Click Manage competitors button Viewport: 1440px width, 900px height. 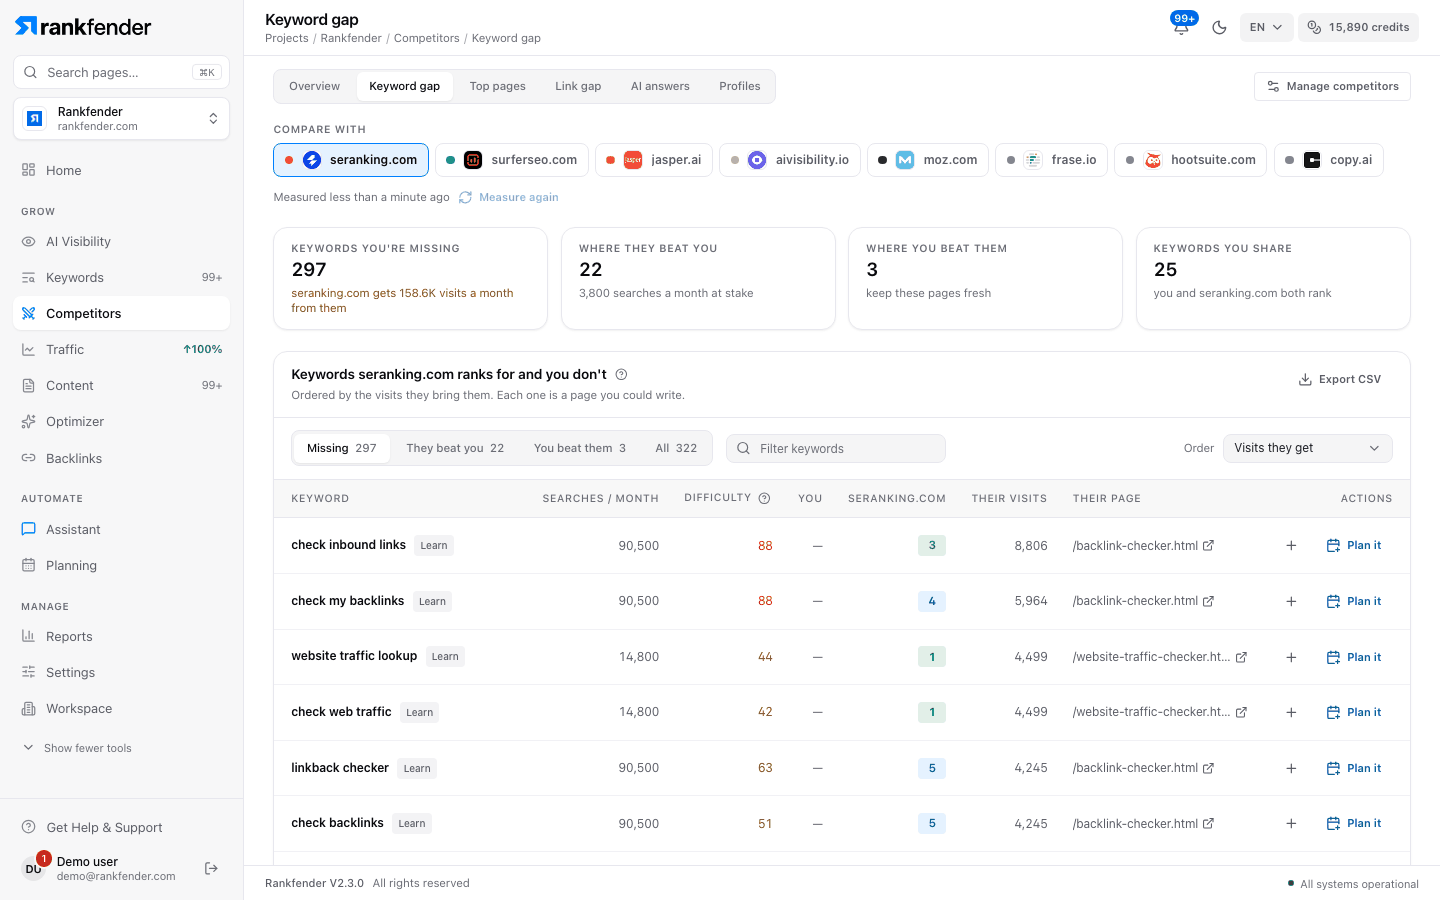[1332, 86]
